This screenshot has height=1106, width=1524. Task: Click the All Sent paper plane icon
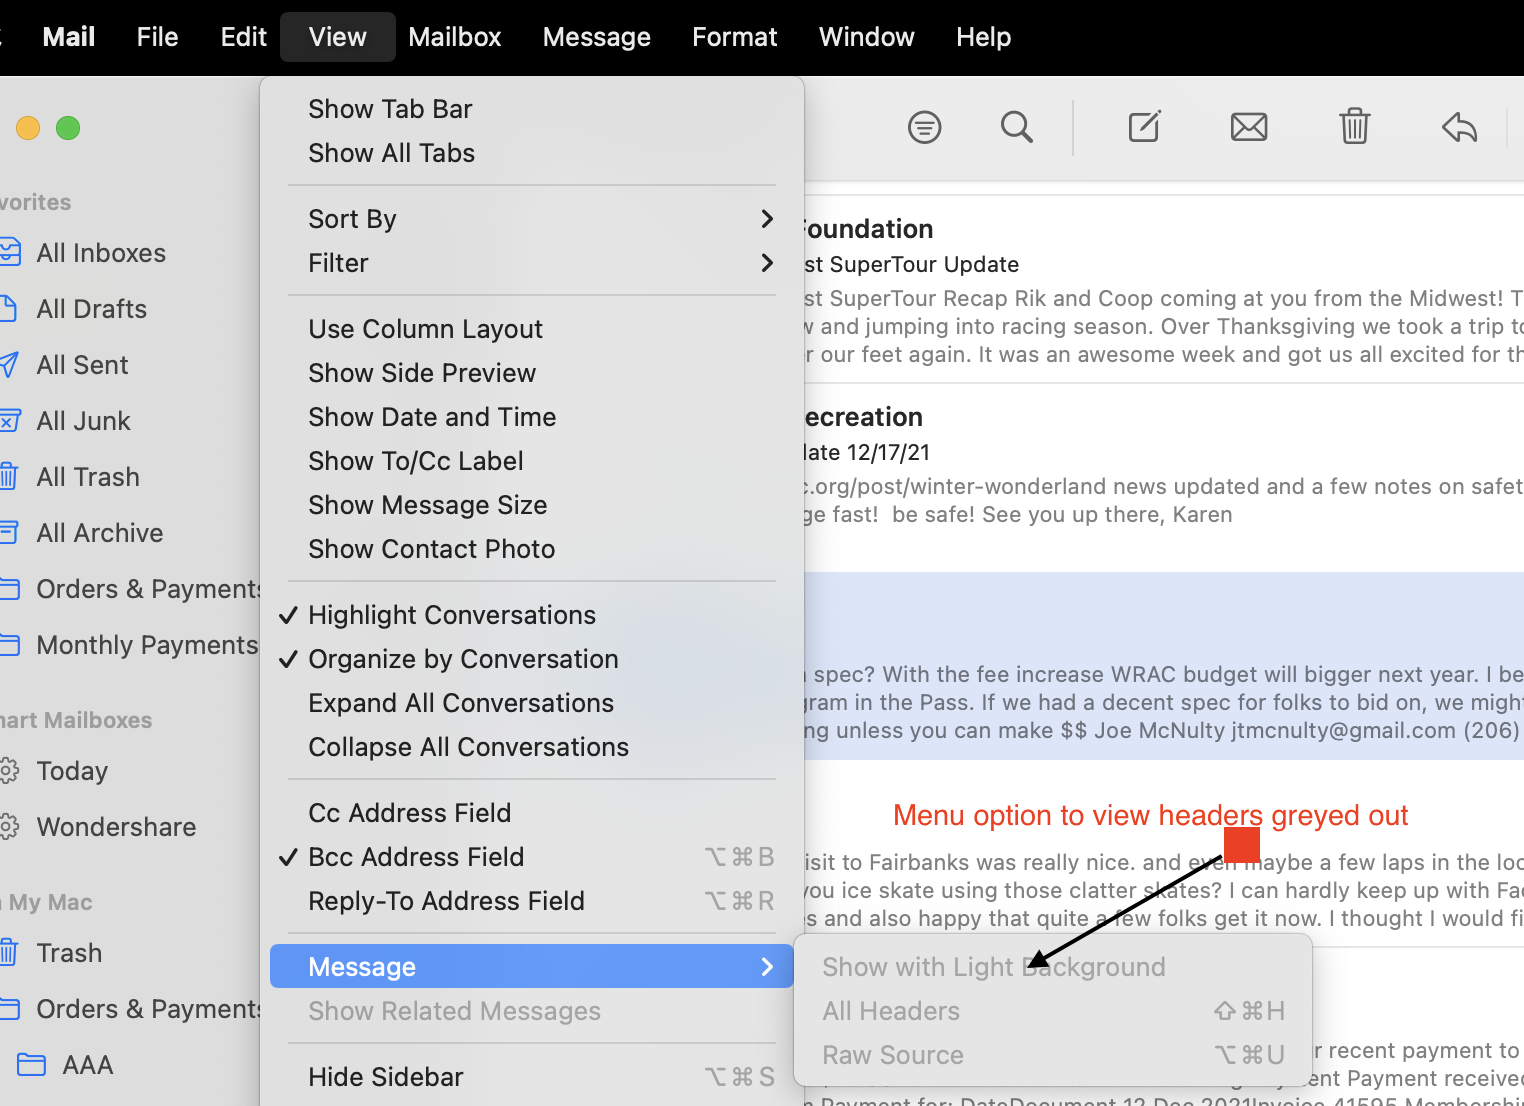[x=10, y=364]
